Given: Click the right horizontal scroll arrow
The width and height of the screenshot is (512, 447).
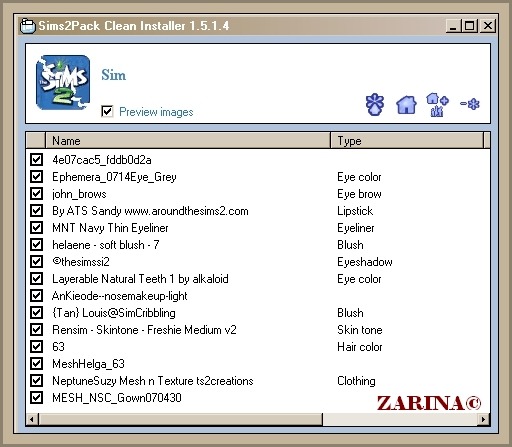Looking at the screenshot, I should point(484,419).
